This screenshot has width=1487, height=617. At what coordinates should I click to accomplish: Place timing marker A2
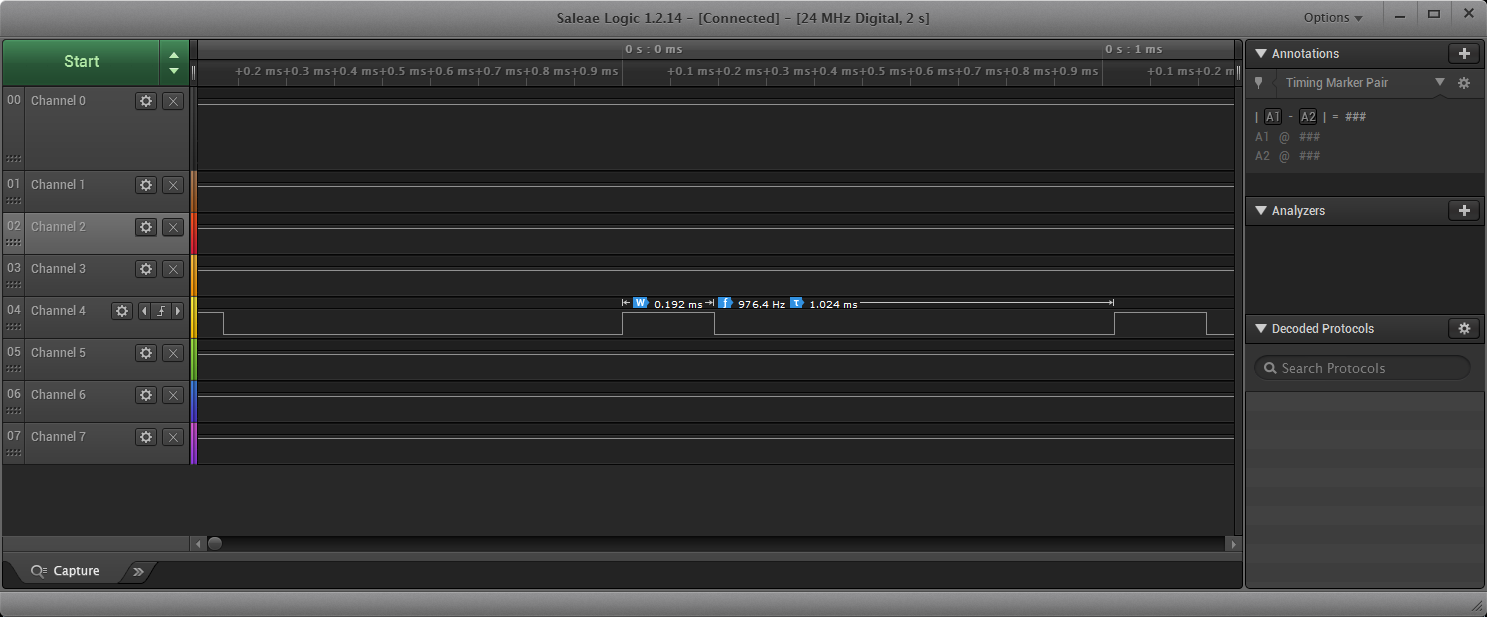tap(1308, 117)
